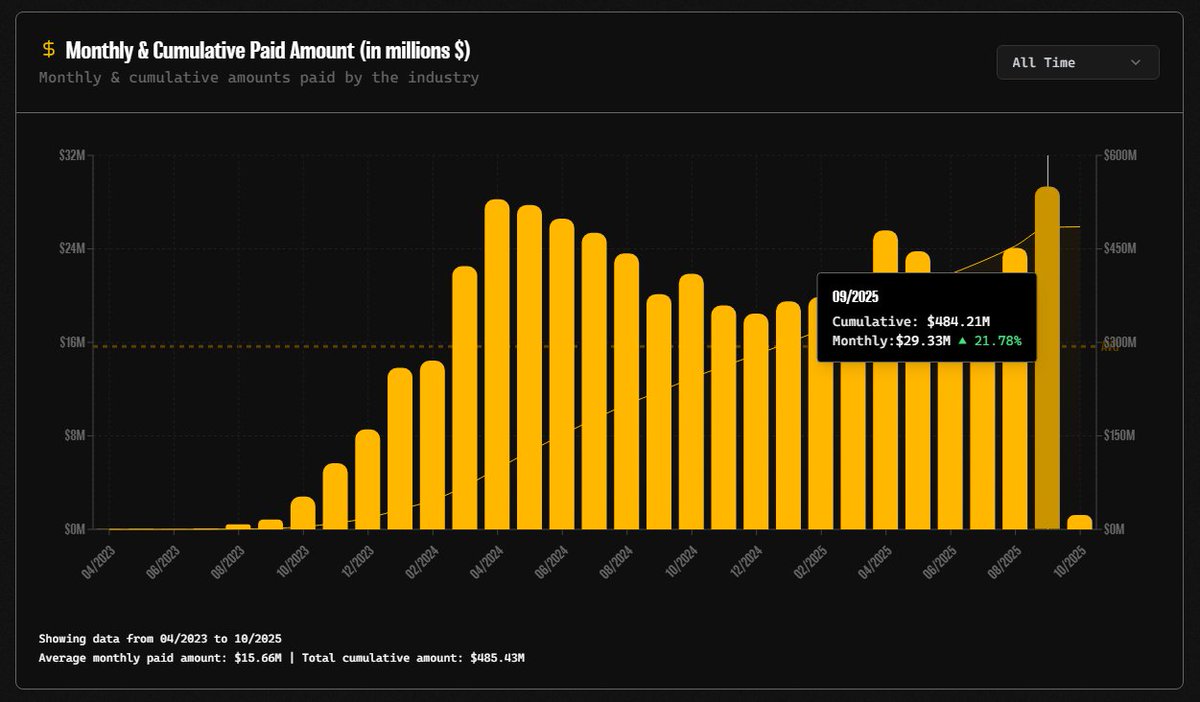Click the $32M left axis label
The image size is (1200, 702).
click(x=70, y=156)
